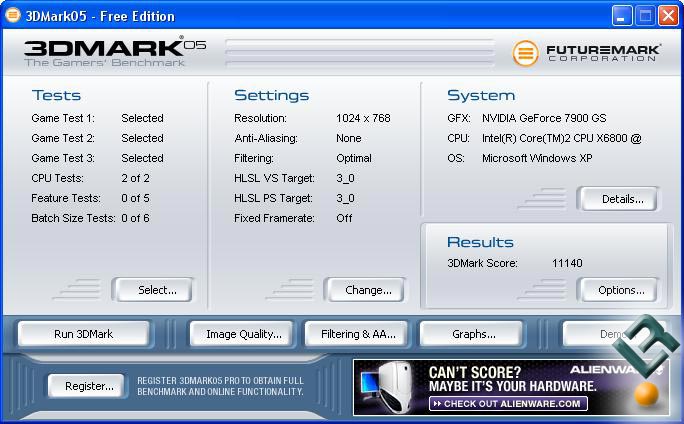Maximize the 3DMark05 window

644,15
